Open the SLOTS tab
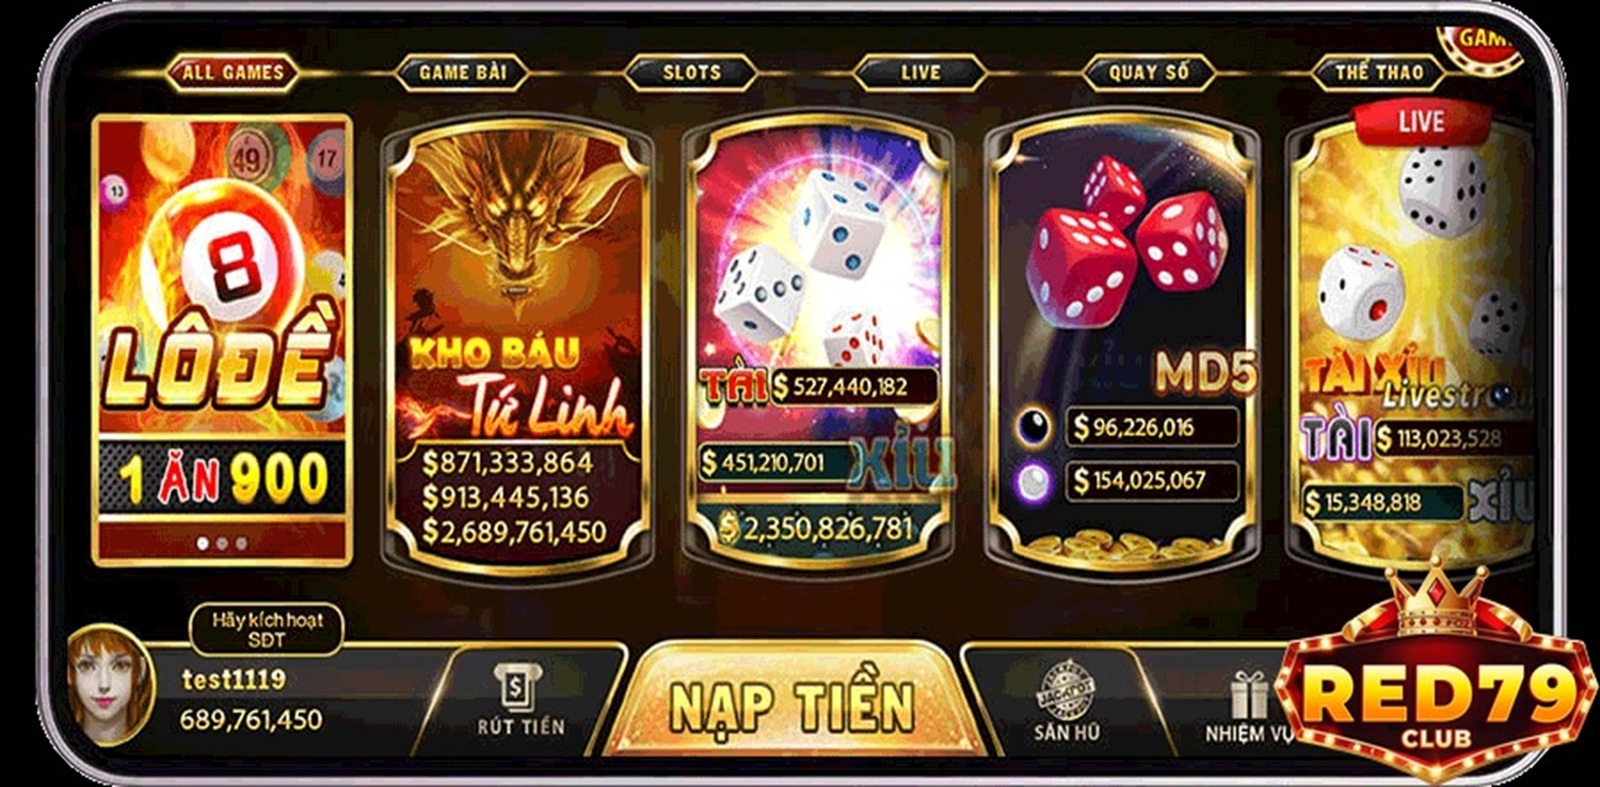 pyautogui.click(x=691, y=73)
